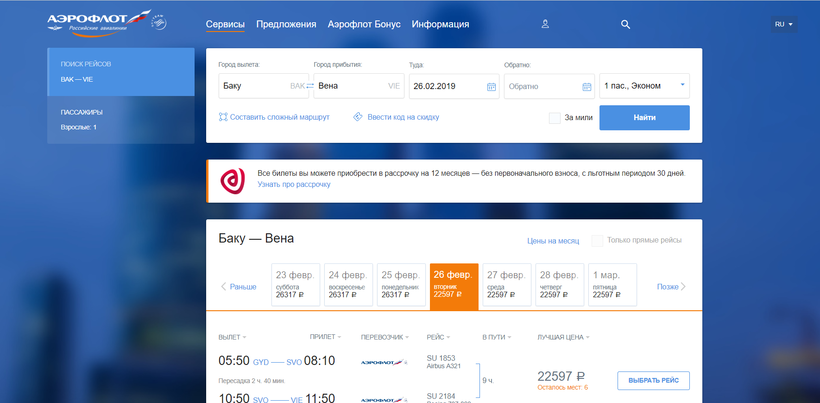Screen dimensions: 820x403
Task: Click the discount code tag icon
Action: [x=358, y=117]
